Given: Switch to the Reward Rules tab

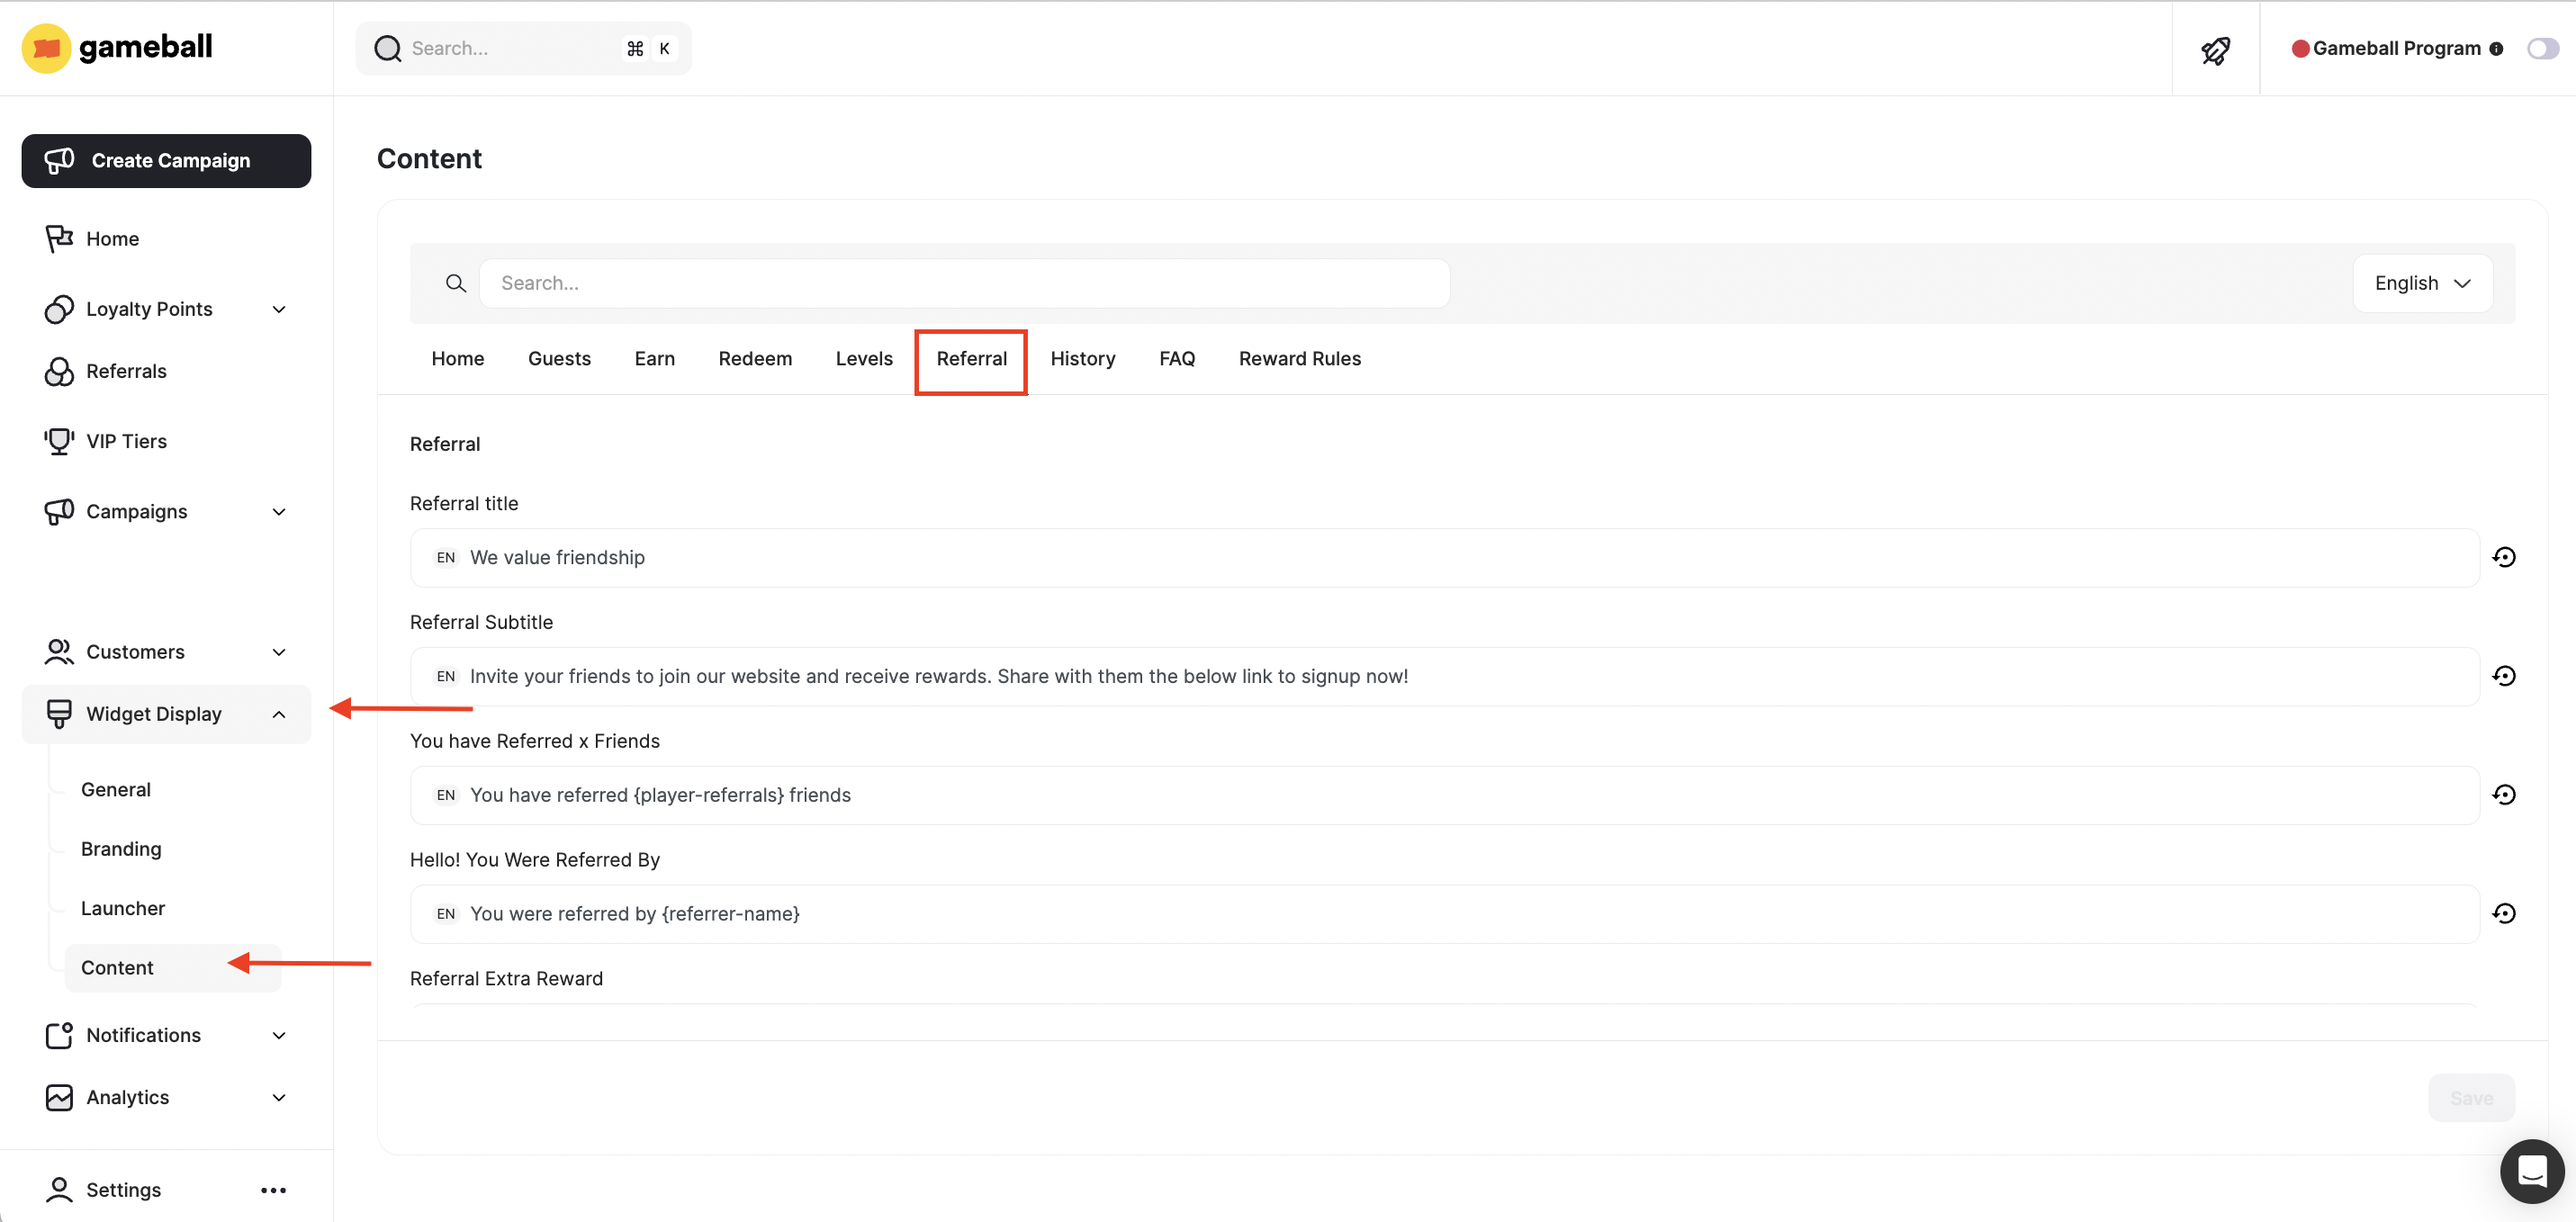Looking at the screenshot, I should pyautogui.click(x=1300, y=358).
